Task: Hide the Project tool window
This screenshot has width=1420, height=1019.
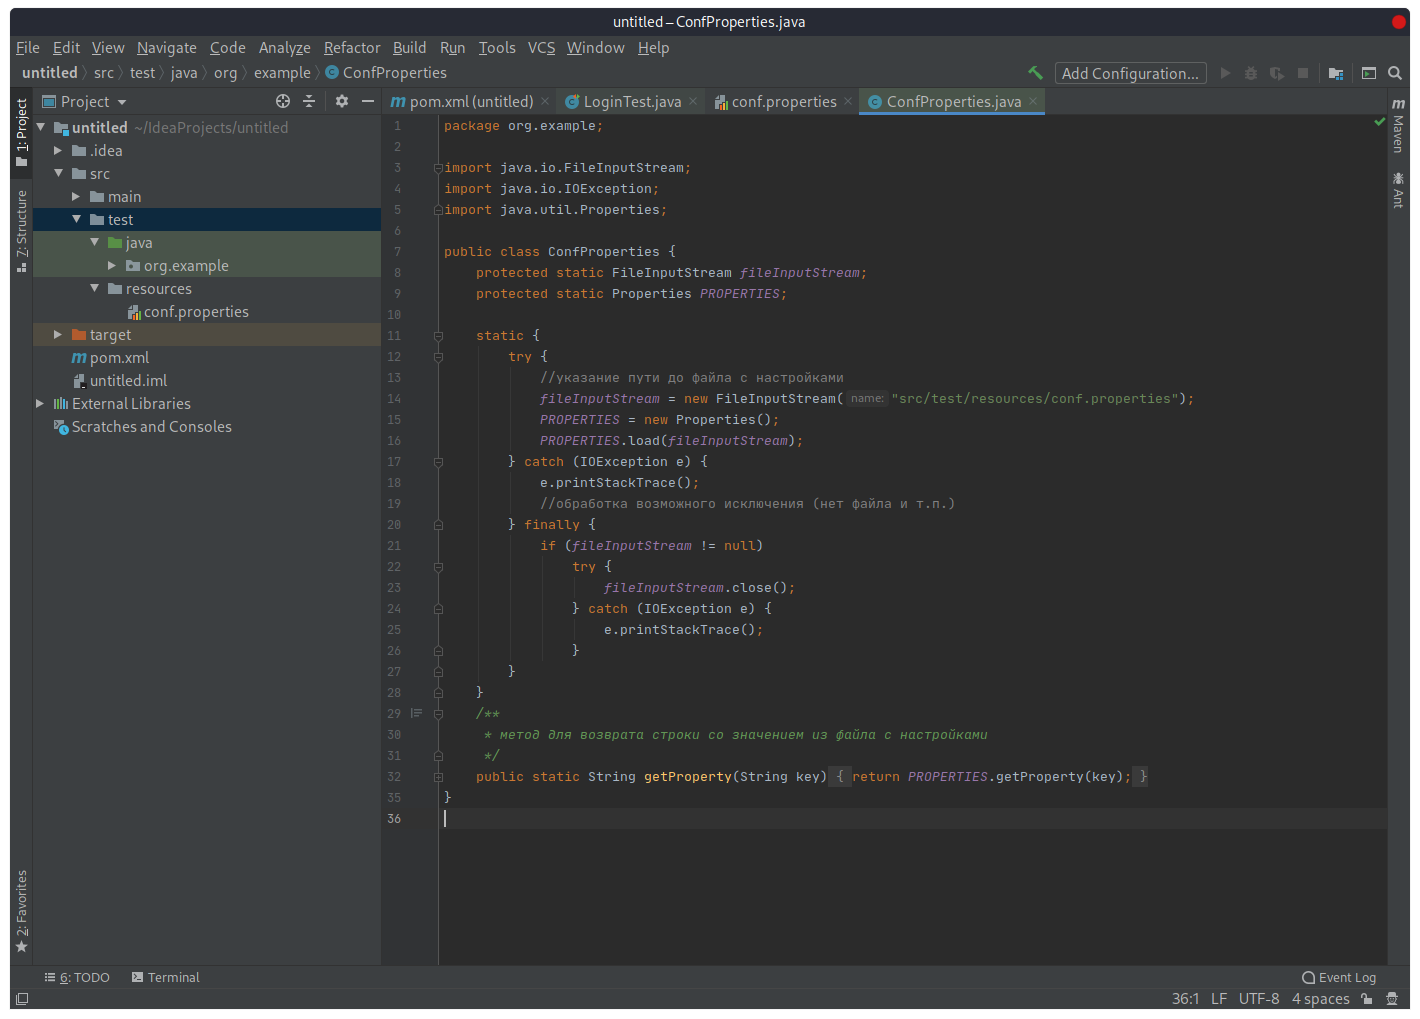Action: (x=368, y=101)
